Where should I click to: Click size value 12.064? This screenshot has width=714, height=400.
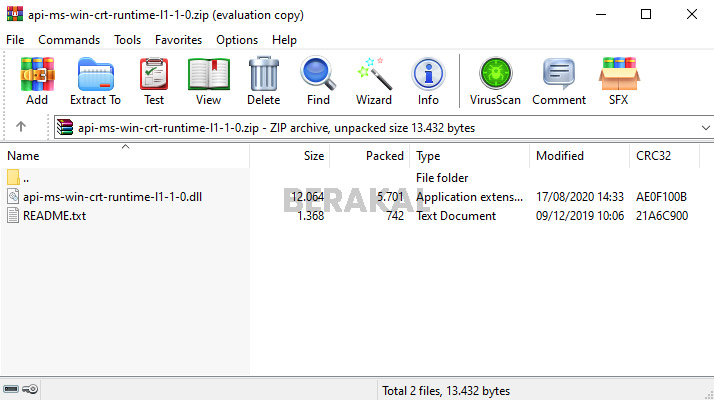[x=307, y=197]
